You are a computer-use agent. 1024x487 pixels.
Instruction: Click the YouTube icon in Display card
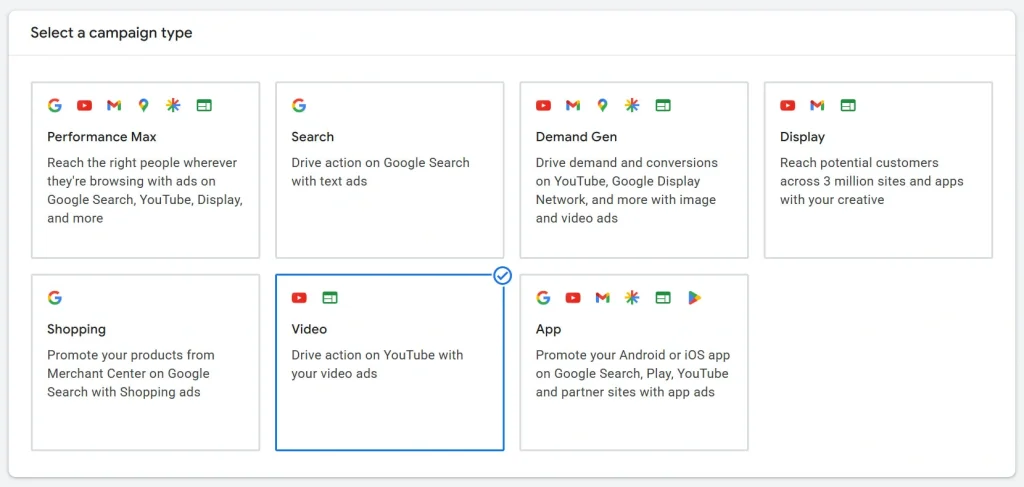tap(788, 105)
